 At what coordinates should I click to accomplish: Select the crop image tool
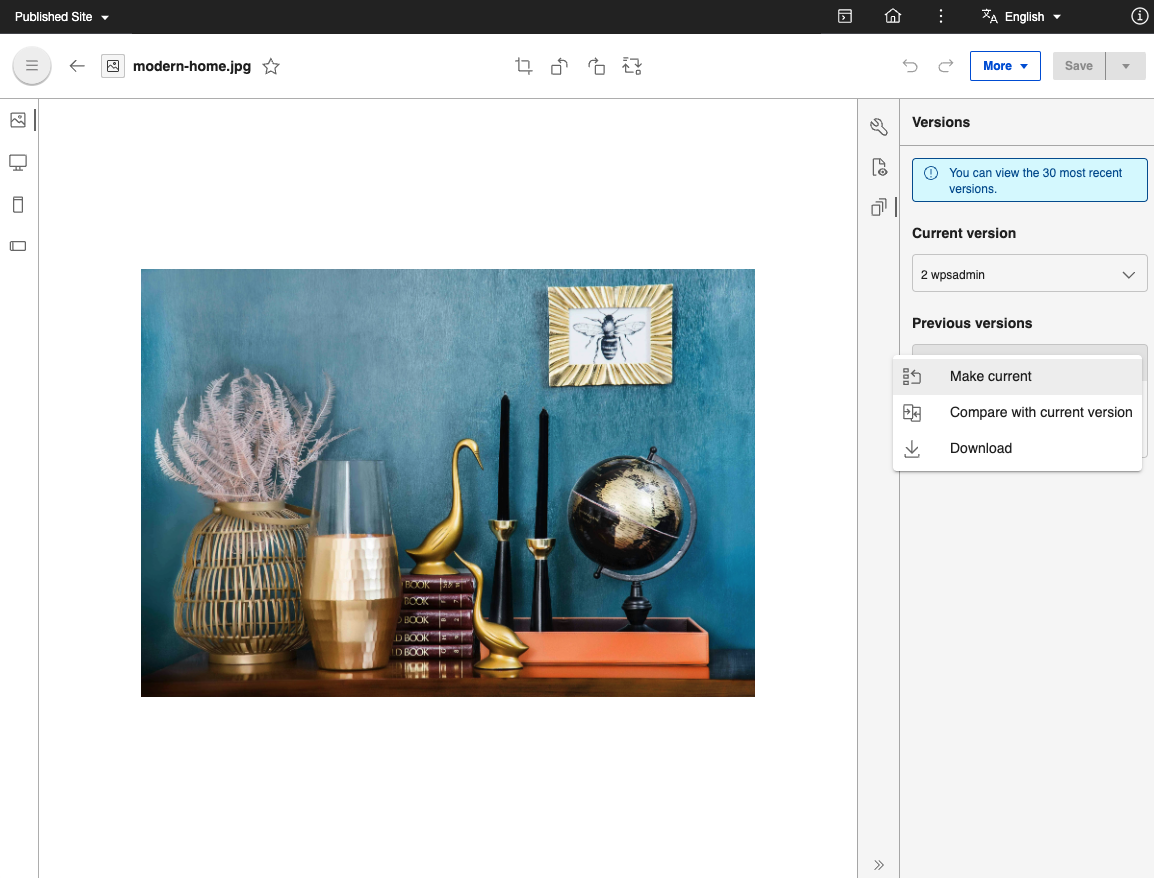coord(523,66)
